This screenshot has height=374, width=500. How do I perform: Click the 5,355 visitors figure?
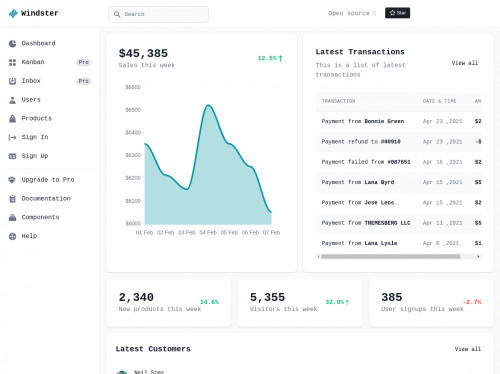[267, 297]
